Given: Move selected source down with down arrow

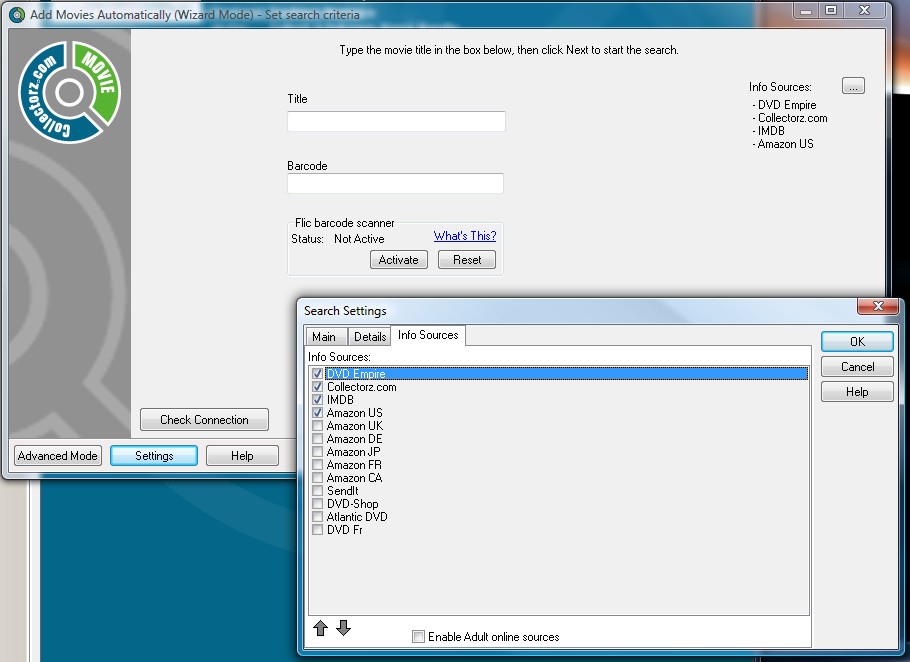Looking at the screenshot, I should pyautogui.click(x=344, y=628).
